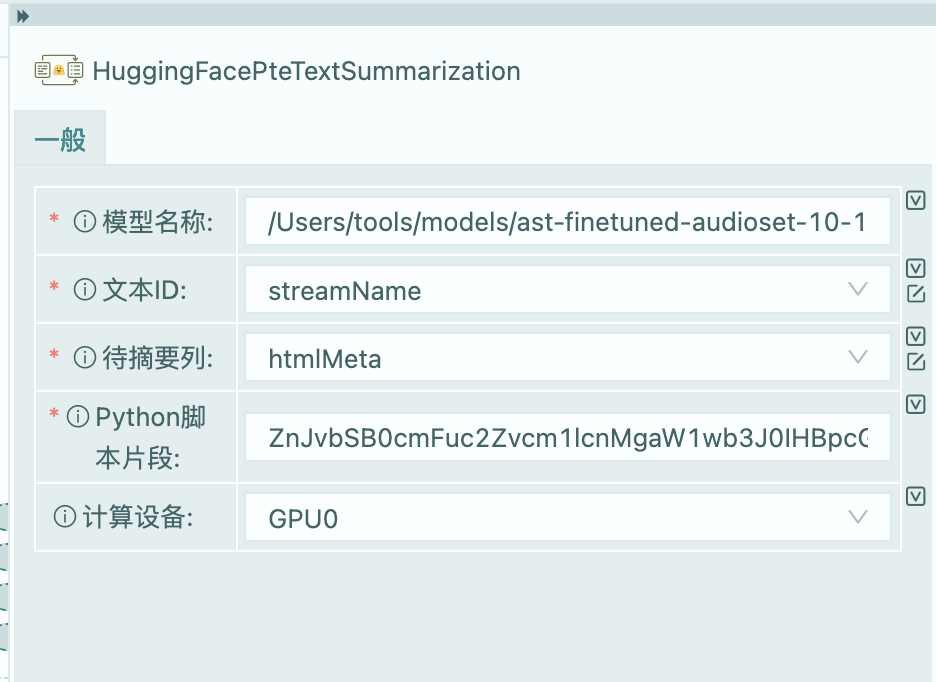This screenshot has width=936, height=682.
Task: Open the htmlMeta dropdown under 待摘要列
Action: (x=858, y=356)
